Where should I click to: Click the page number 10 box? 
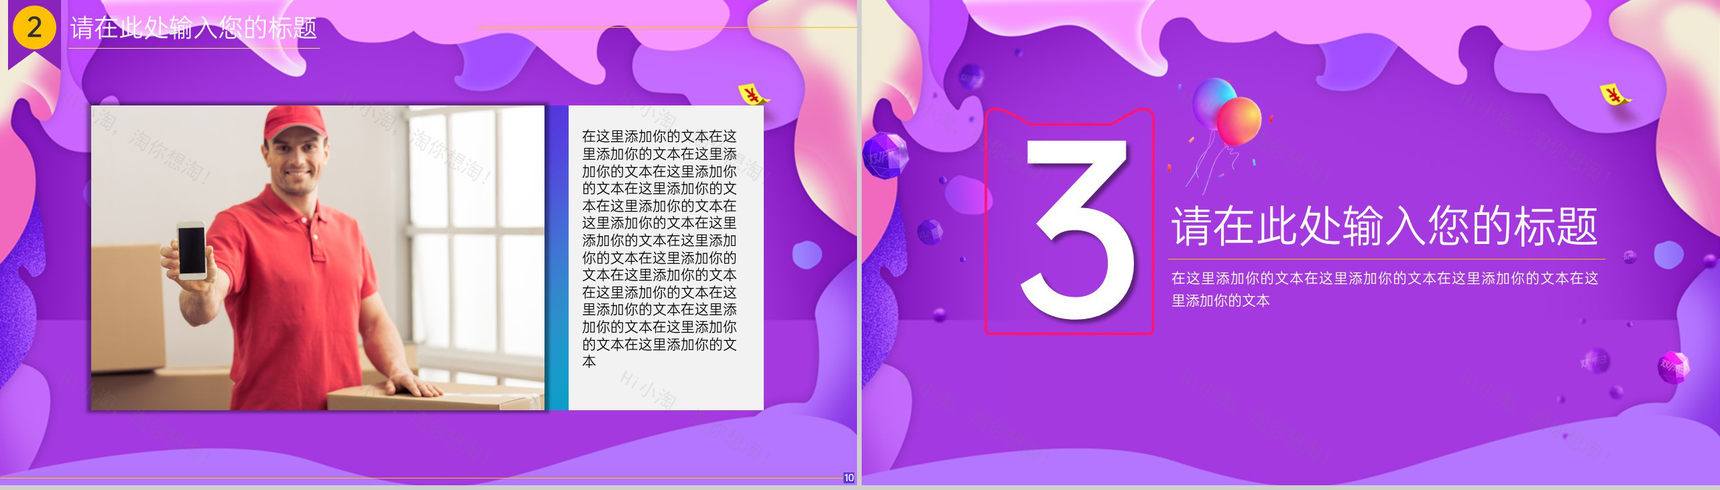(849, 478)
